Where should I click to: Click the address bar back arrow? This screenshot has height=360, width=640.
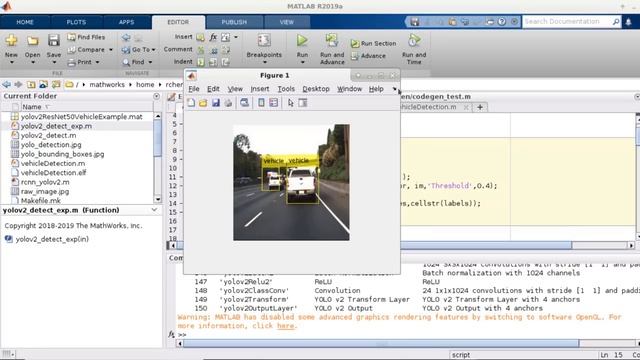point(6,84)
